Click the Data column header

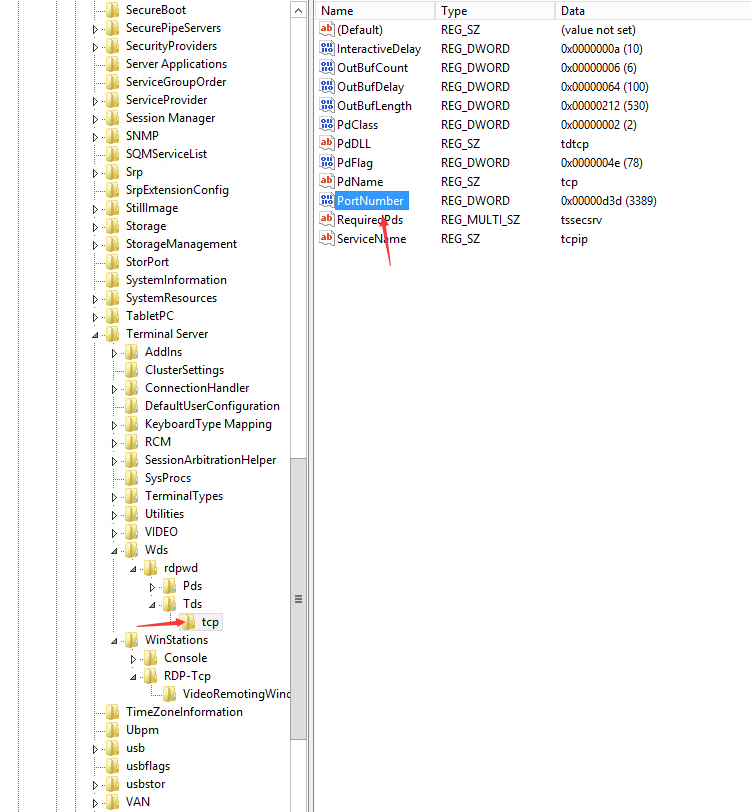click(x=650, y=10)
